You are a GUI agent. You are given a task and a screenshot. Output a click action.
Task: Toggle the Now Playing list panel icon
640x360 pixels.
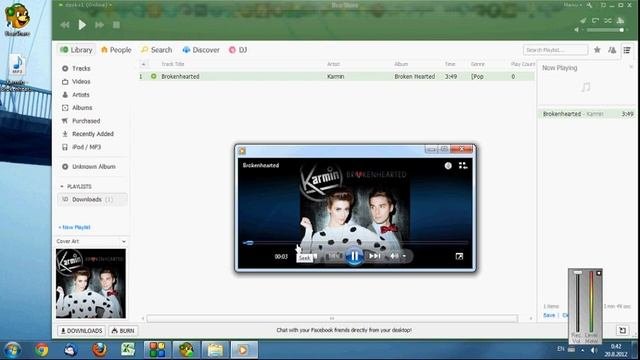click(x=627, y=50)
